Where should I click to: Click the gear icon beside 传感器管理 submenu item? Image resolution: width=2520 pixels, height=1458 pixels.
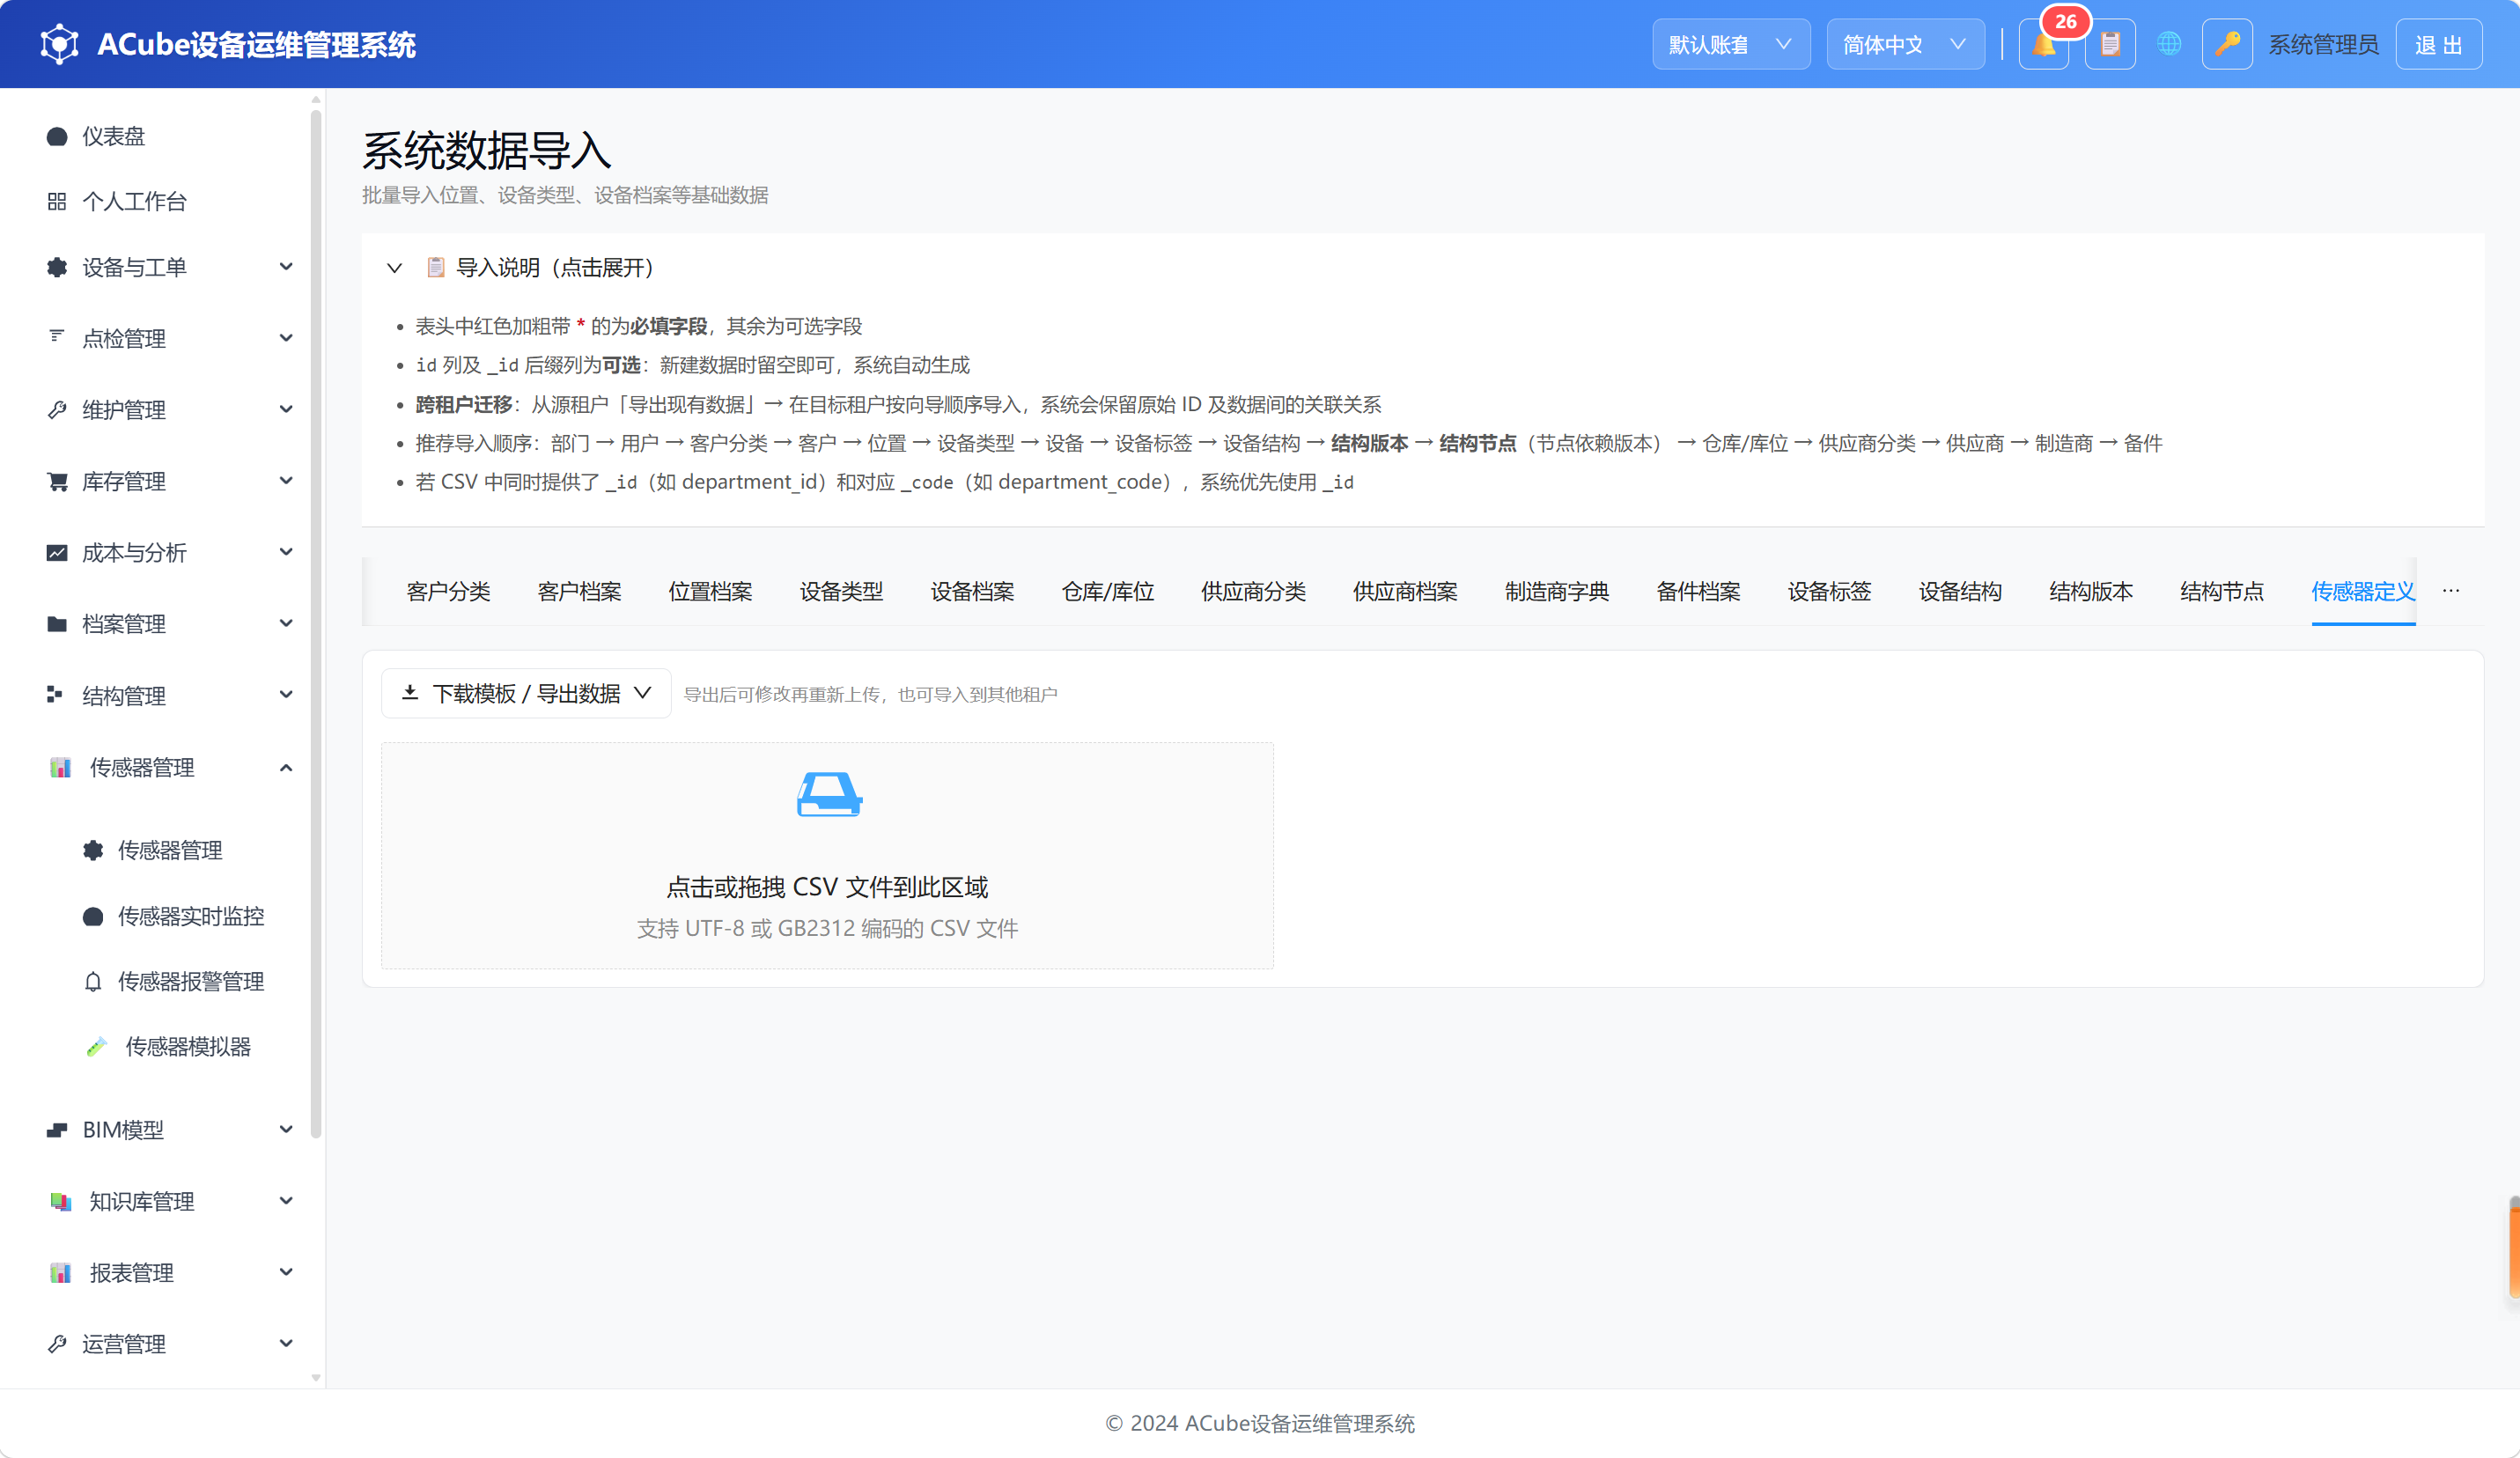click(93, 850)
